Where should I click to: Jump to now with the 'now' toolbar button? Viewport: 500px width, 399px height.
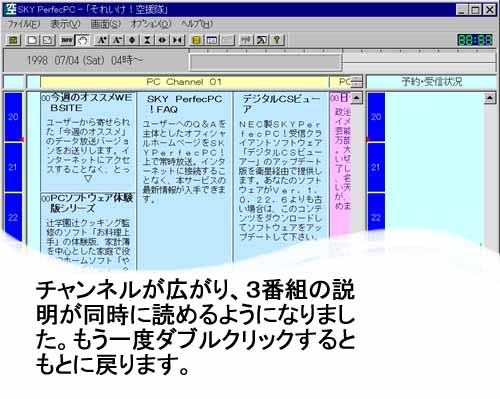coord(67,40)
